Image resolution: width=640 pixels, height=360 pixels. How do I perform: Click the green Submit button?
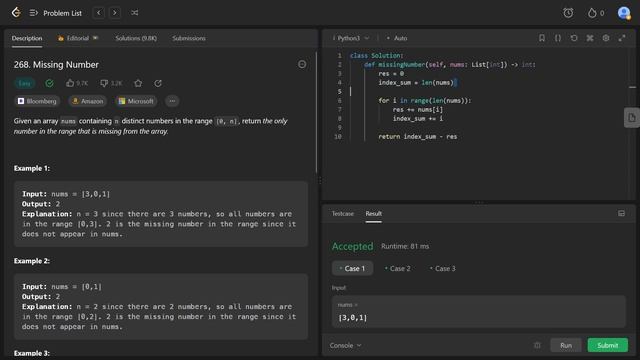click(608, 345)
